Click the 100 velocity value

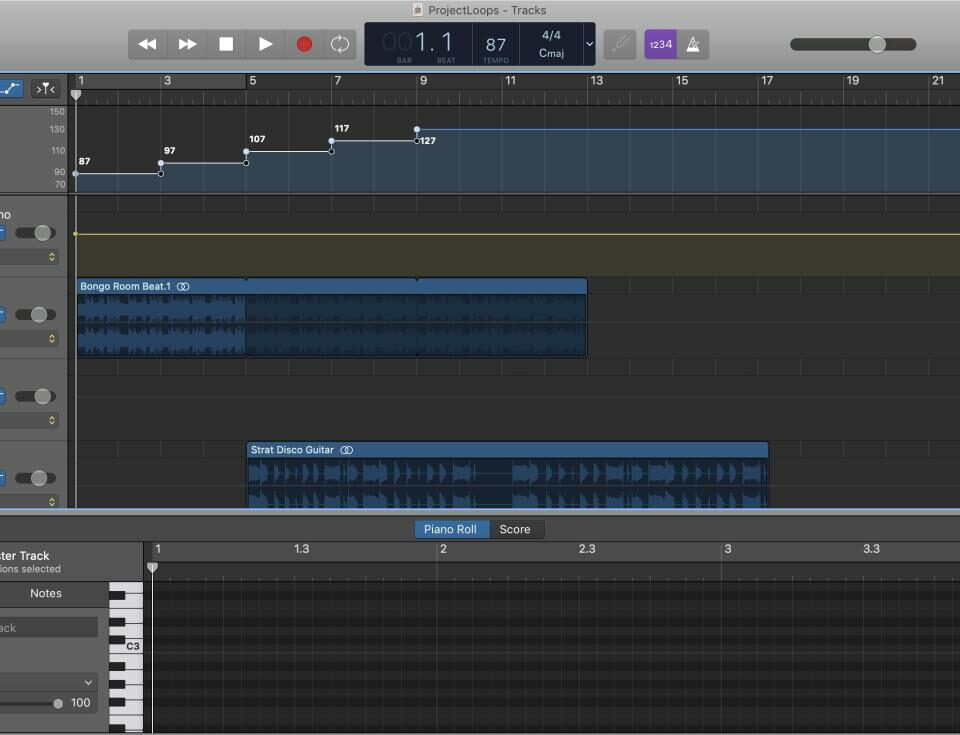[80, 703]
